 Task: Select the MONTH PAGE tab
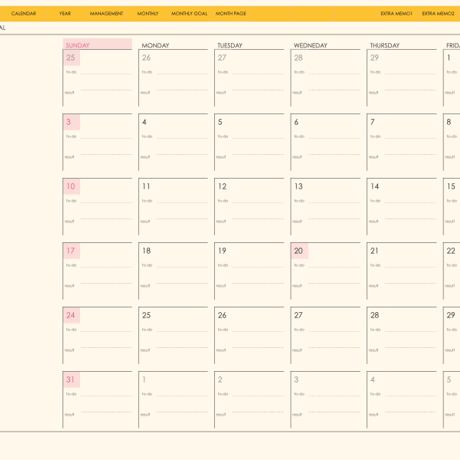click(x=231, y=14)
